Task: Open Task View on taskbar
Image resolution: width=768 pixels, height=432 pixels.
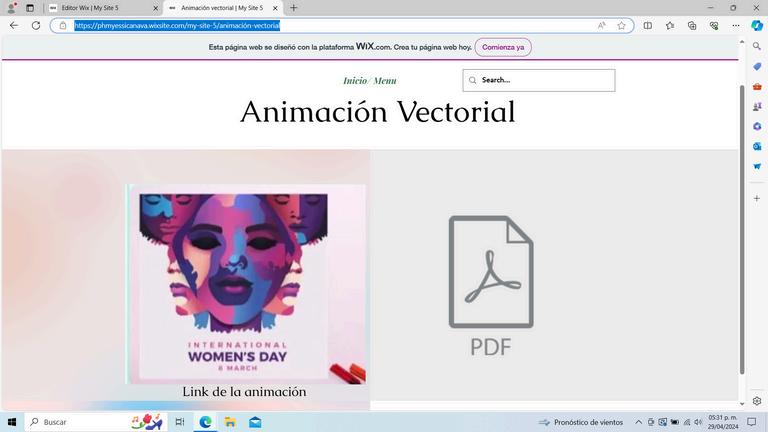Action: tap(180, 422)
